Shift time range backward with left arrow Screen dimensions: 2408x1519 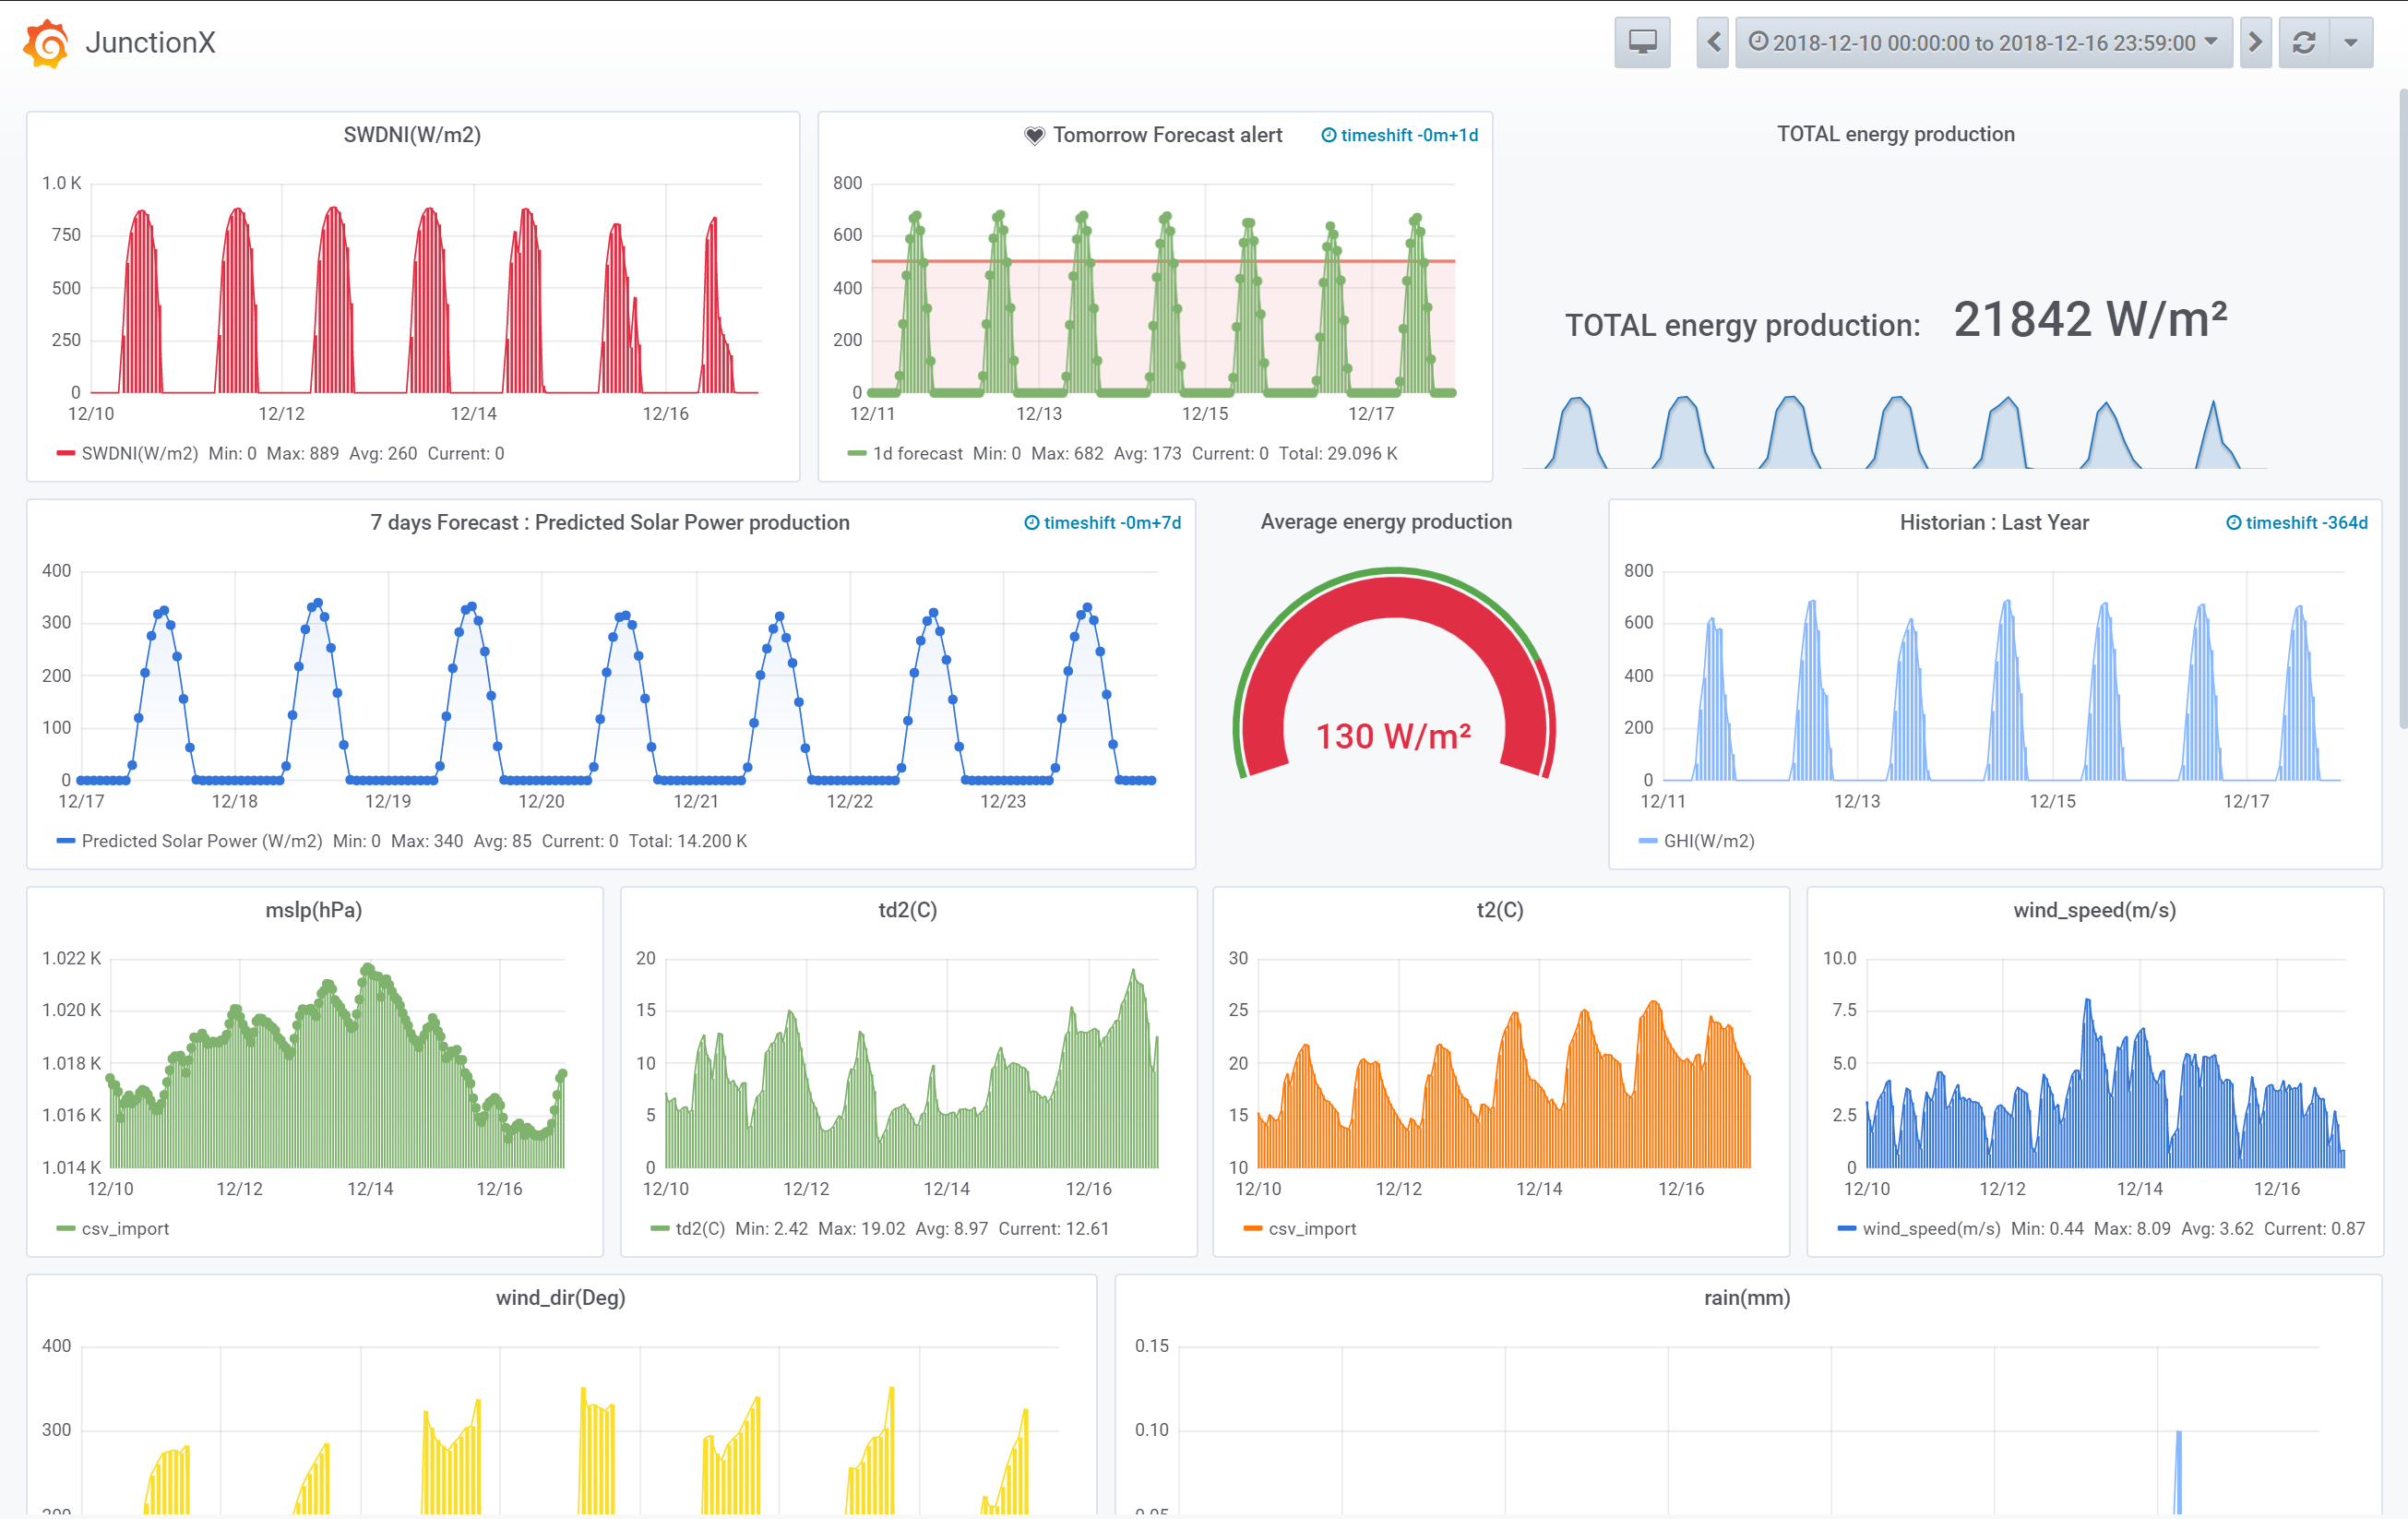pyautogui.click(x=1712, y=42)
